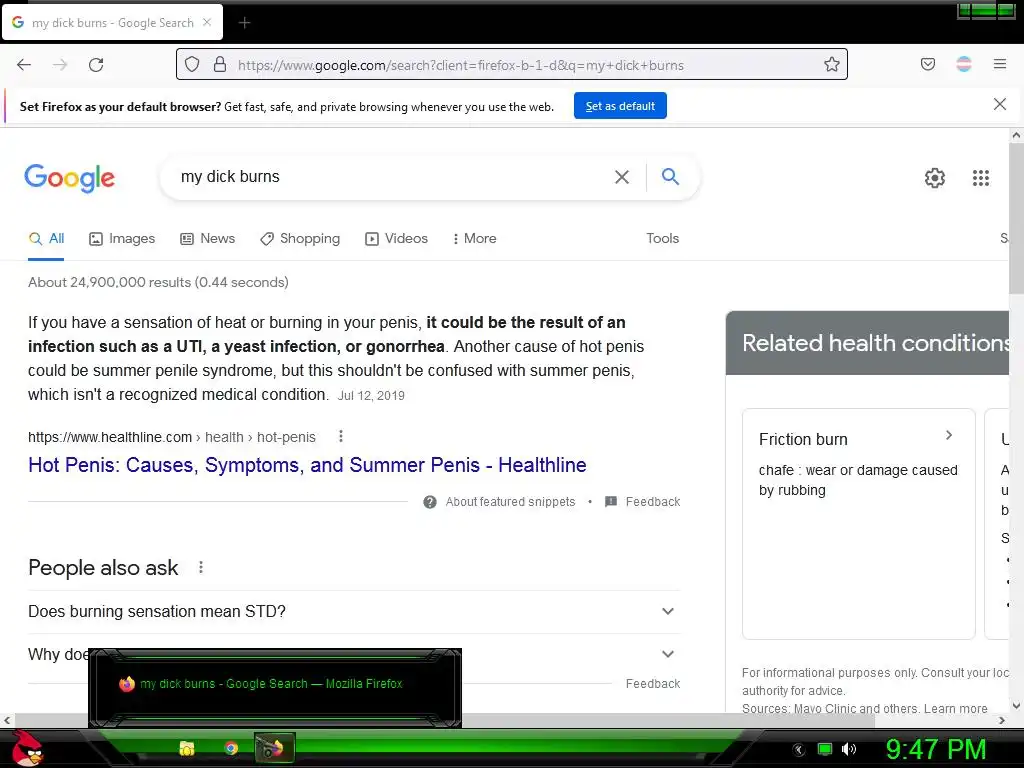Click About featured snippets link
Image resolution: width=1024 pixels, height=768 pixels.
point(510,502)
